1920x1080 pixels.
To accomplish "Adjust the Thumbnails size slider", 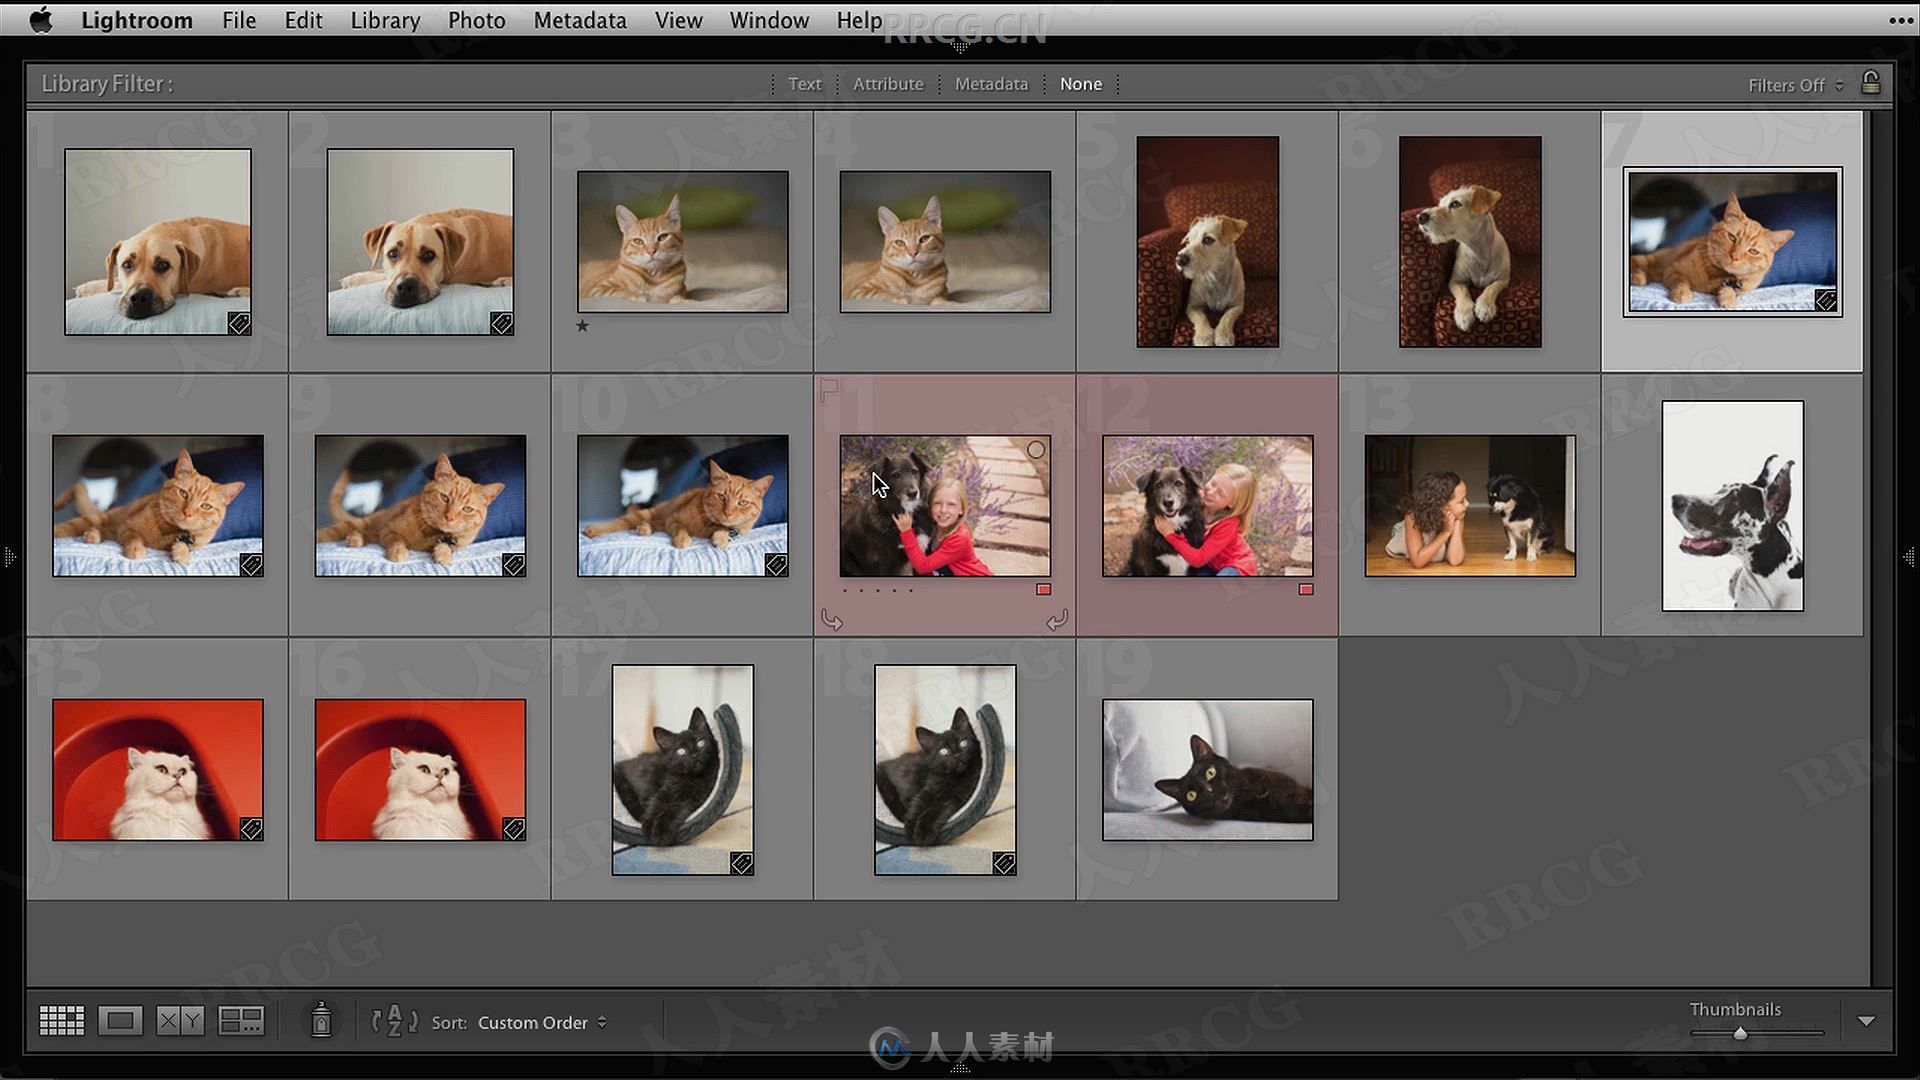I will pos(1740,1034).
